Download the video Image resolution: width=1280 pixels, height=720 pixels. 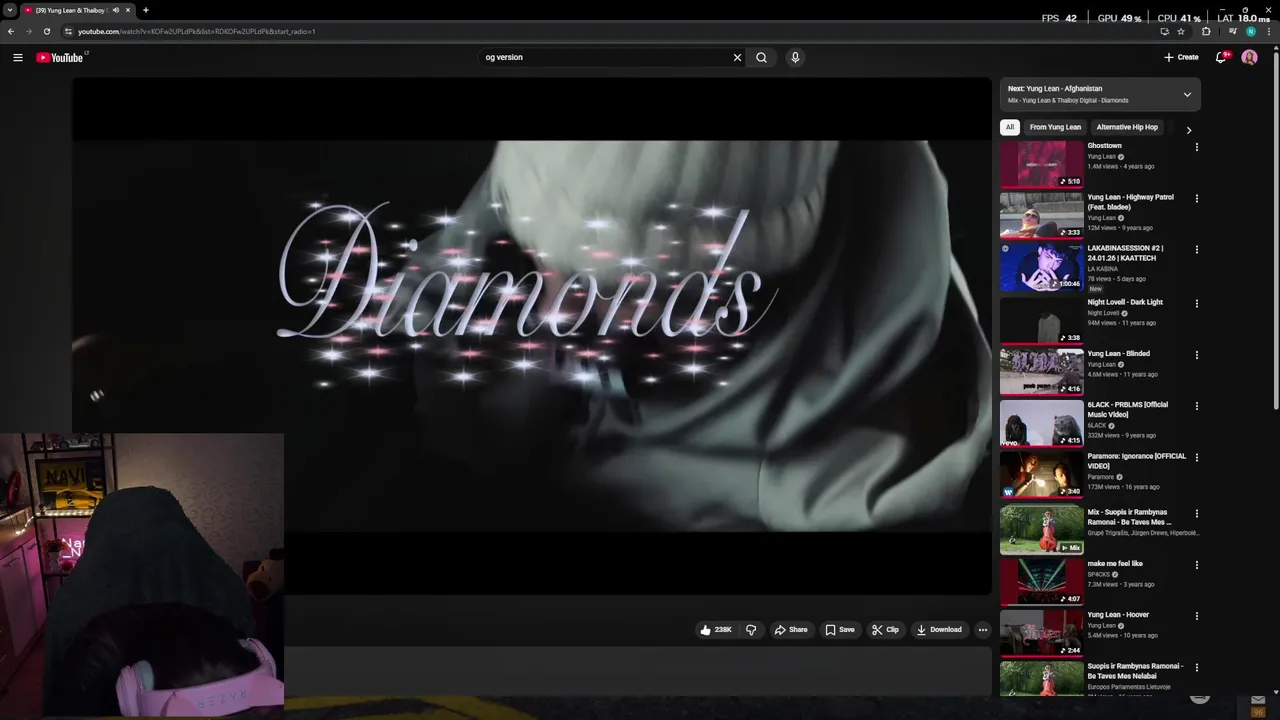coord(939,630)
